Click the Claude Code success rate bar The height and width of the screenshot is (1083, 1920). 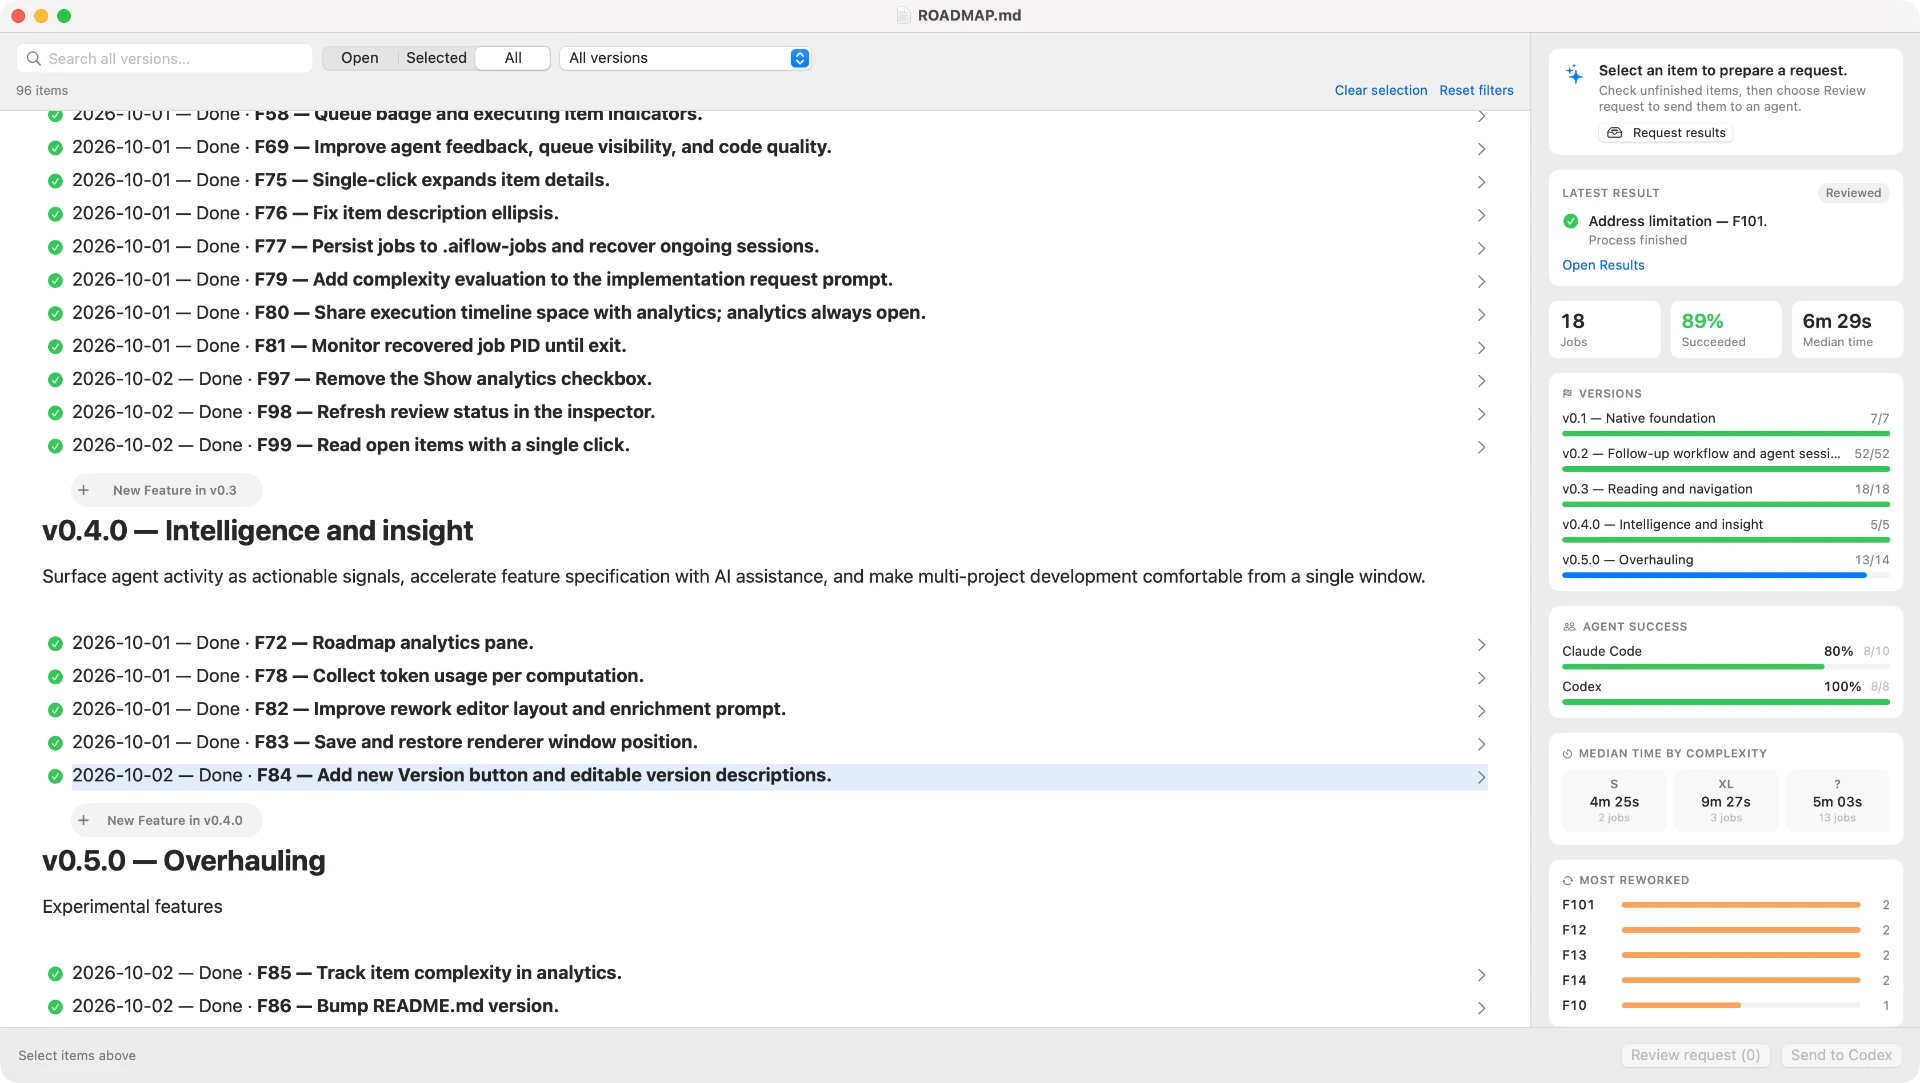[1726, 667]
